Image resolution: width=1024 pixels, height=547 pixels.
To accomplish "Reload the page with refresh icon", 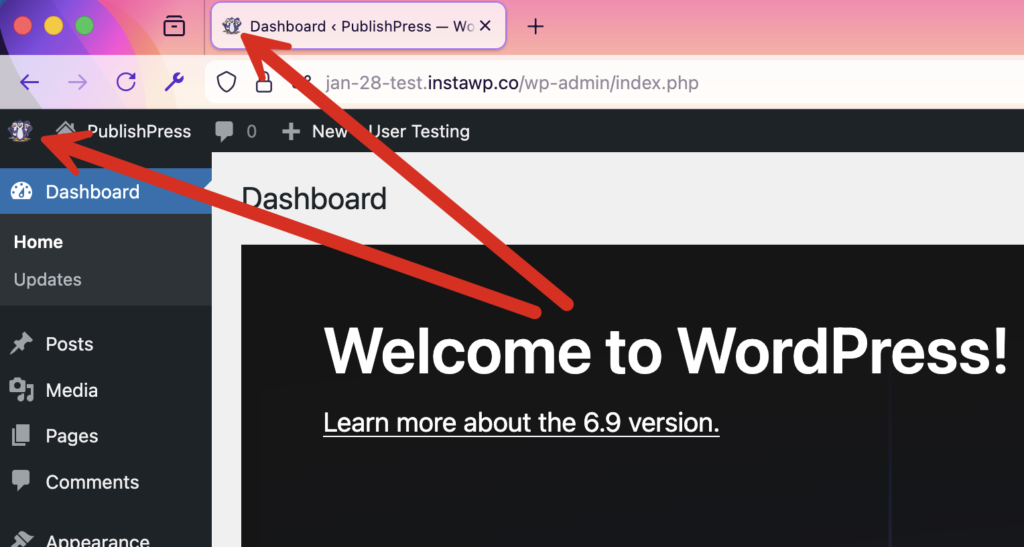I will coord(126,82).
